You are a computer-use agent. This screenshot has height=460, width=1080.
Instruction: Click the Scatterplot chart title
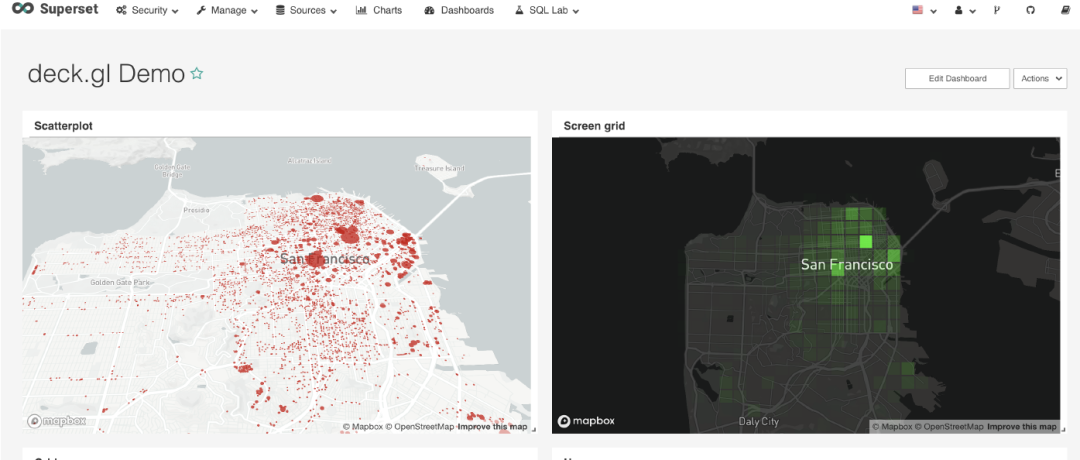[63, 126]
